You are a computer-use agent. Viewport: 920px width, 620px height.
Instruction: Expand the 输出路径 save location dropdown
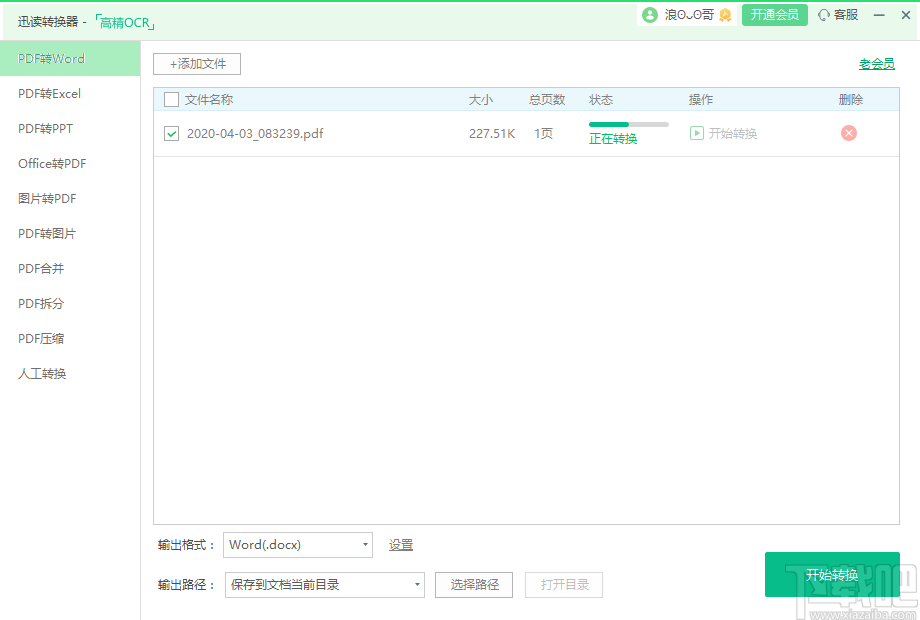324,584
